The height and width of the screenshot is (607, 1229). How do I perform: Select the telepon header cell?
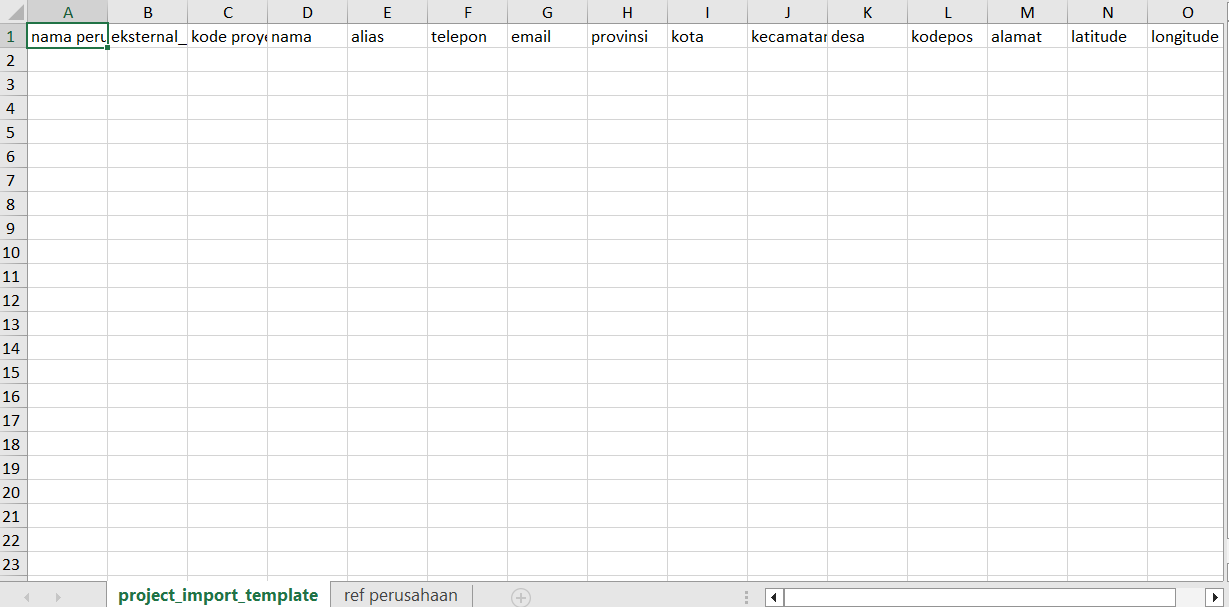[467, 36]
